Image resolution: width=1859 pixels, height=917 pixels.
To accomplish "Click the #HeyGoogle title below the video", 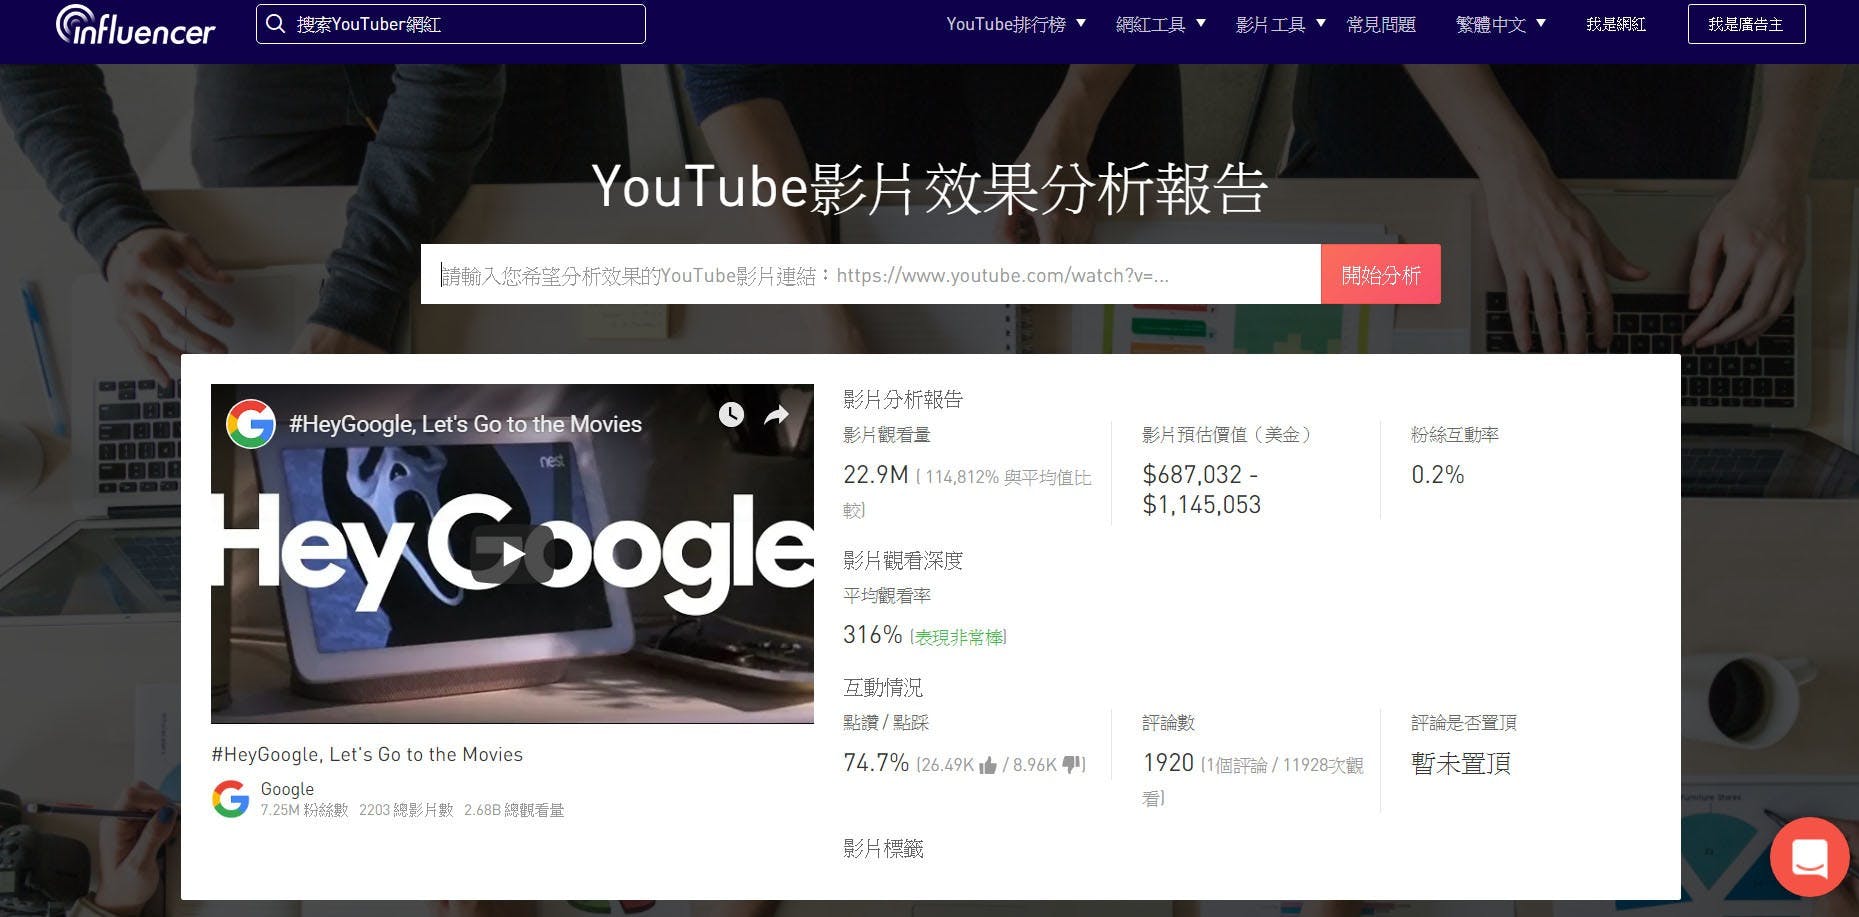I will pyautogui.click(x=367, y=754).
